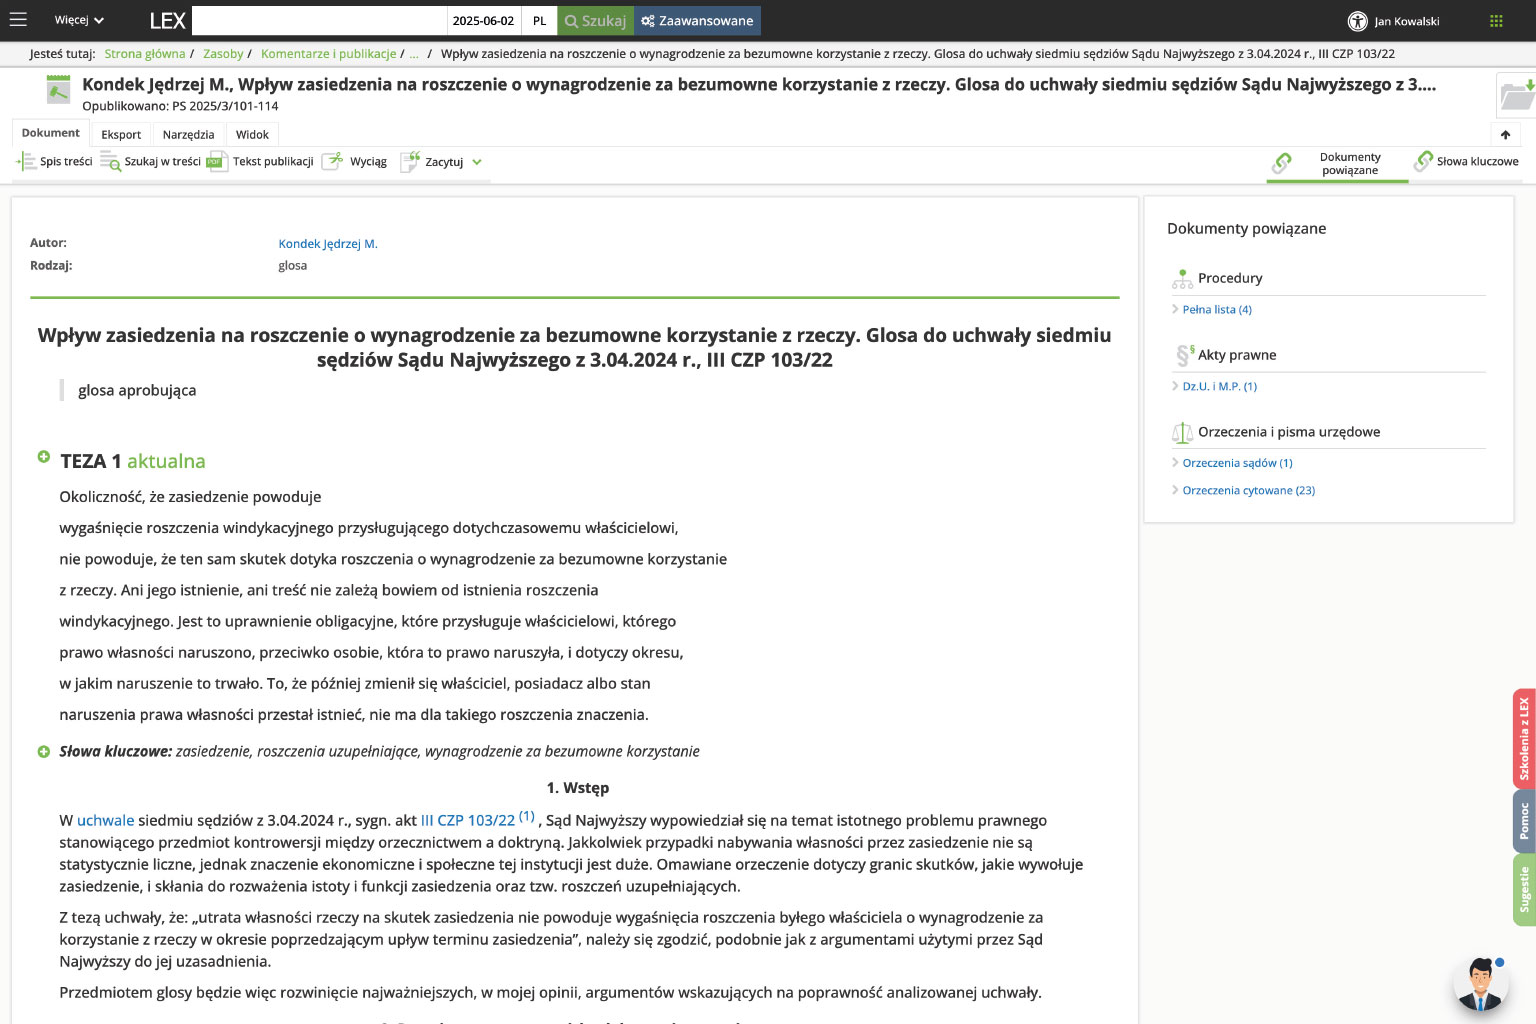Switch to the Eksport tab

pyautogui.click(x=121, y=134)
